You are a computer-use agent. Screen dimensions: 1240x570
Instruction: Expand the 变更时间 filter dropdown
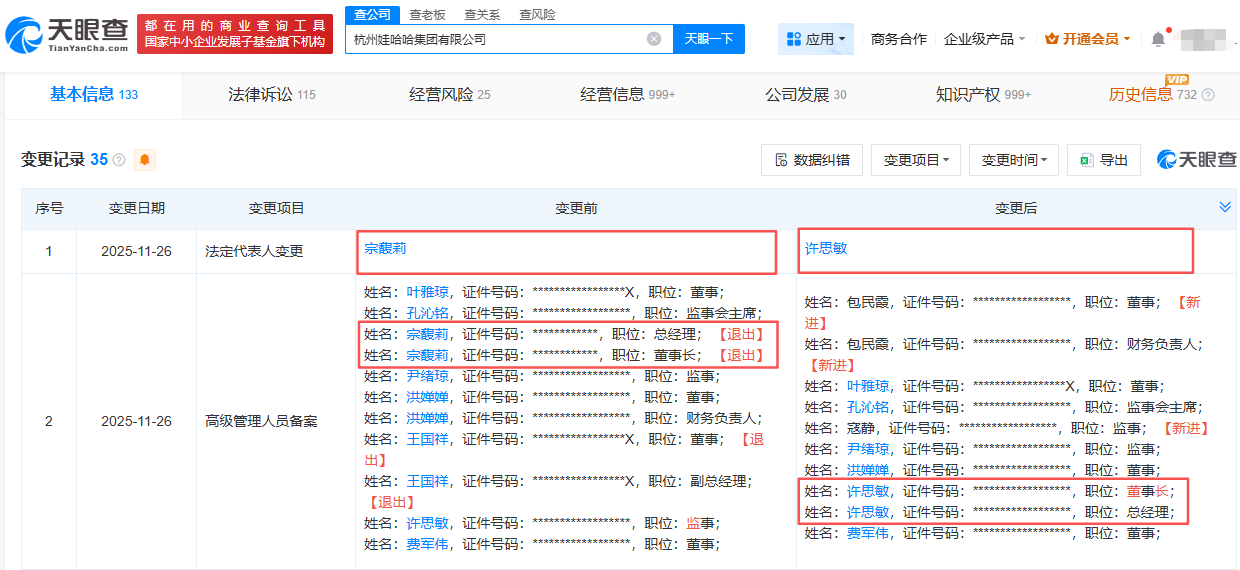click(x=1014, y=160)
